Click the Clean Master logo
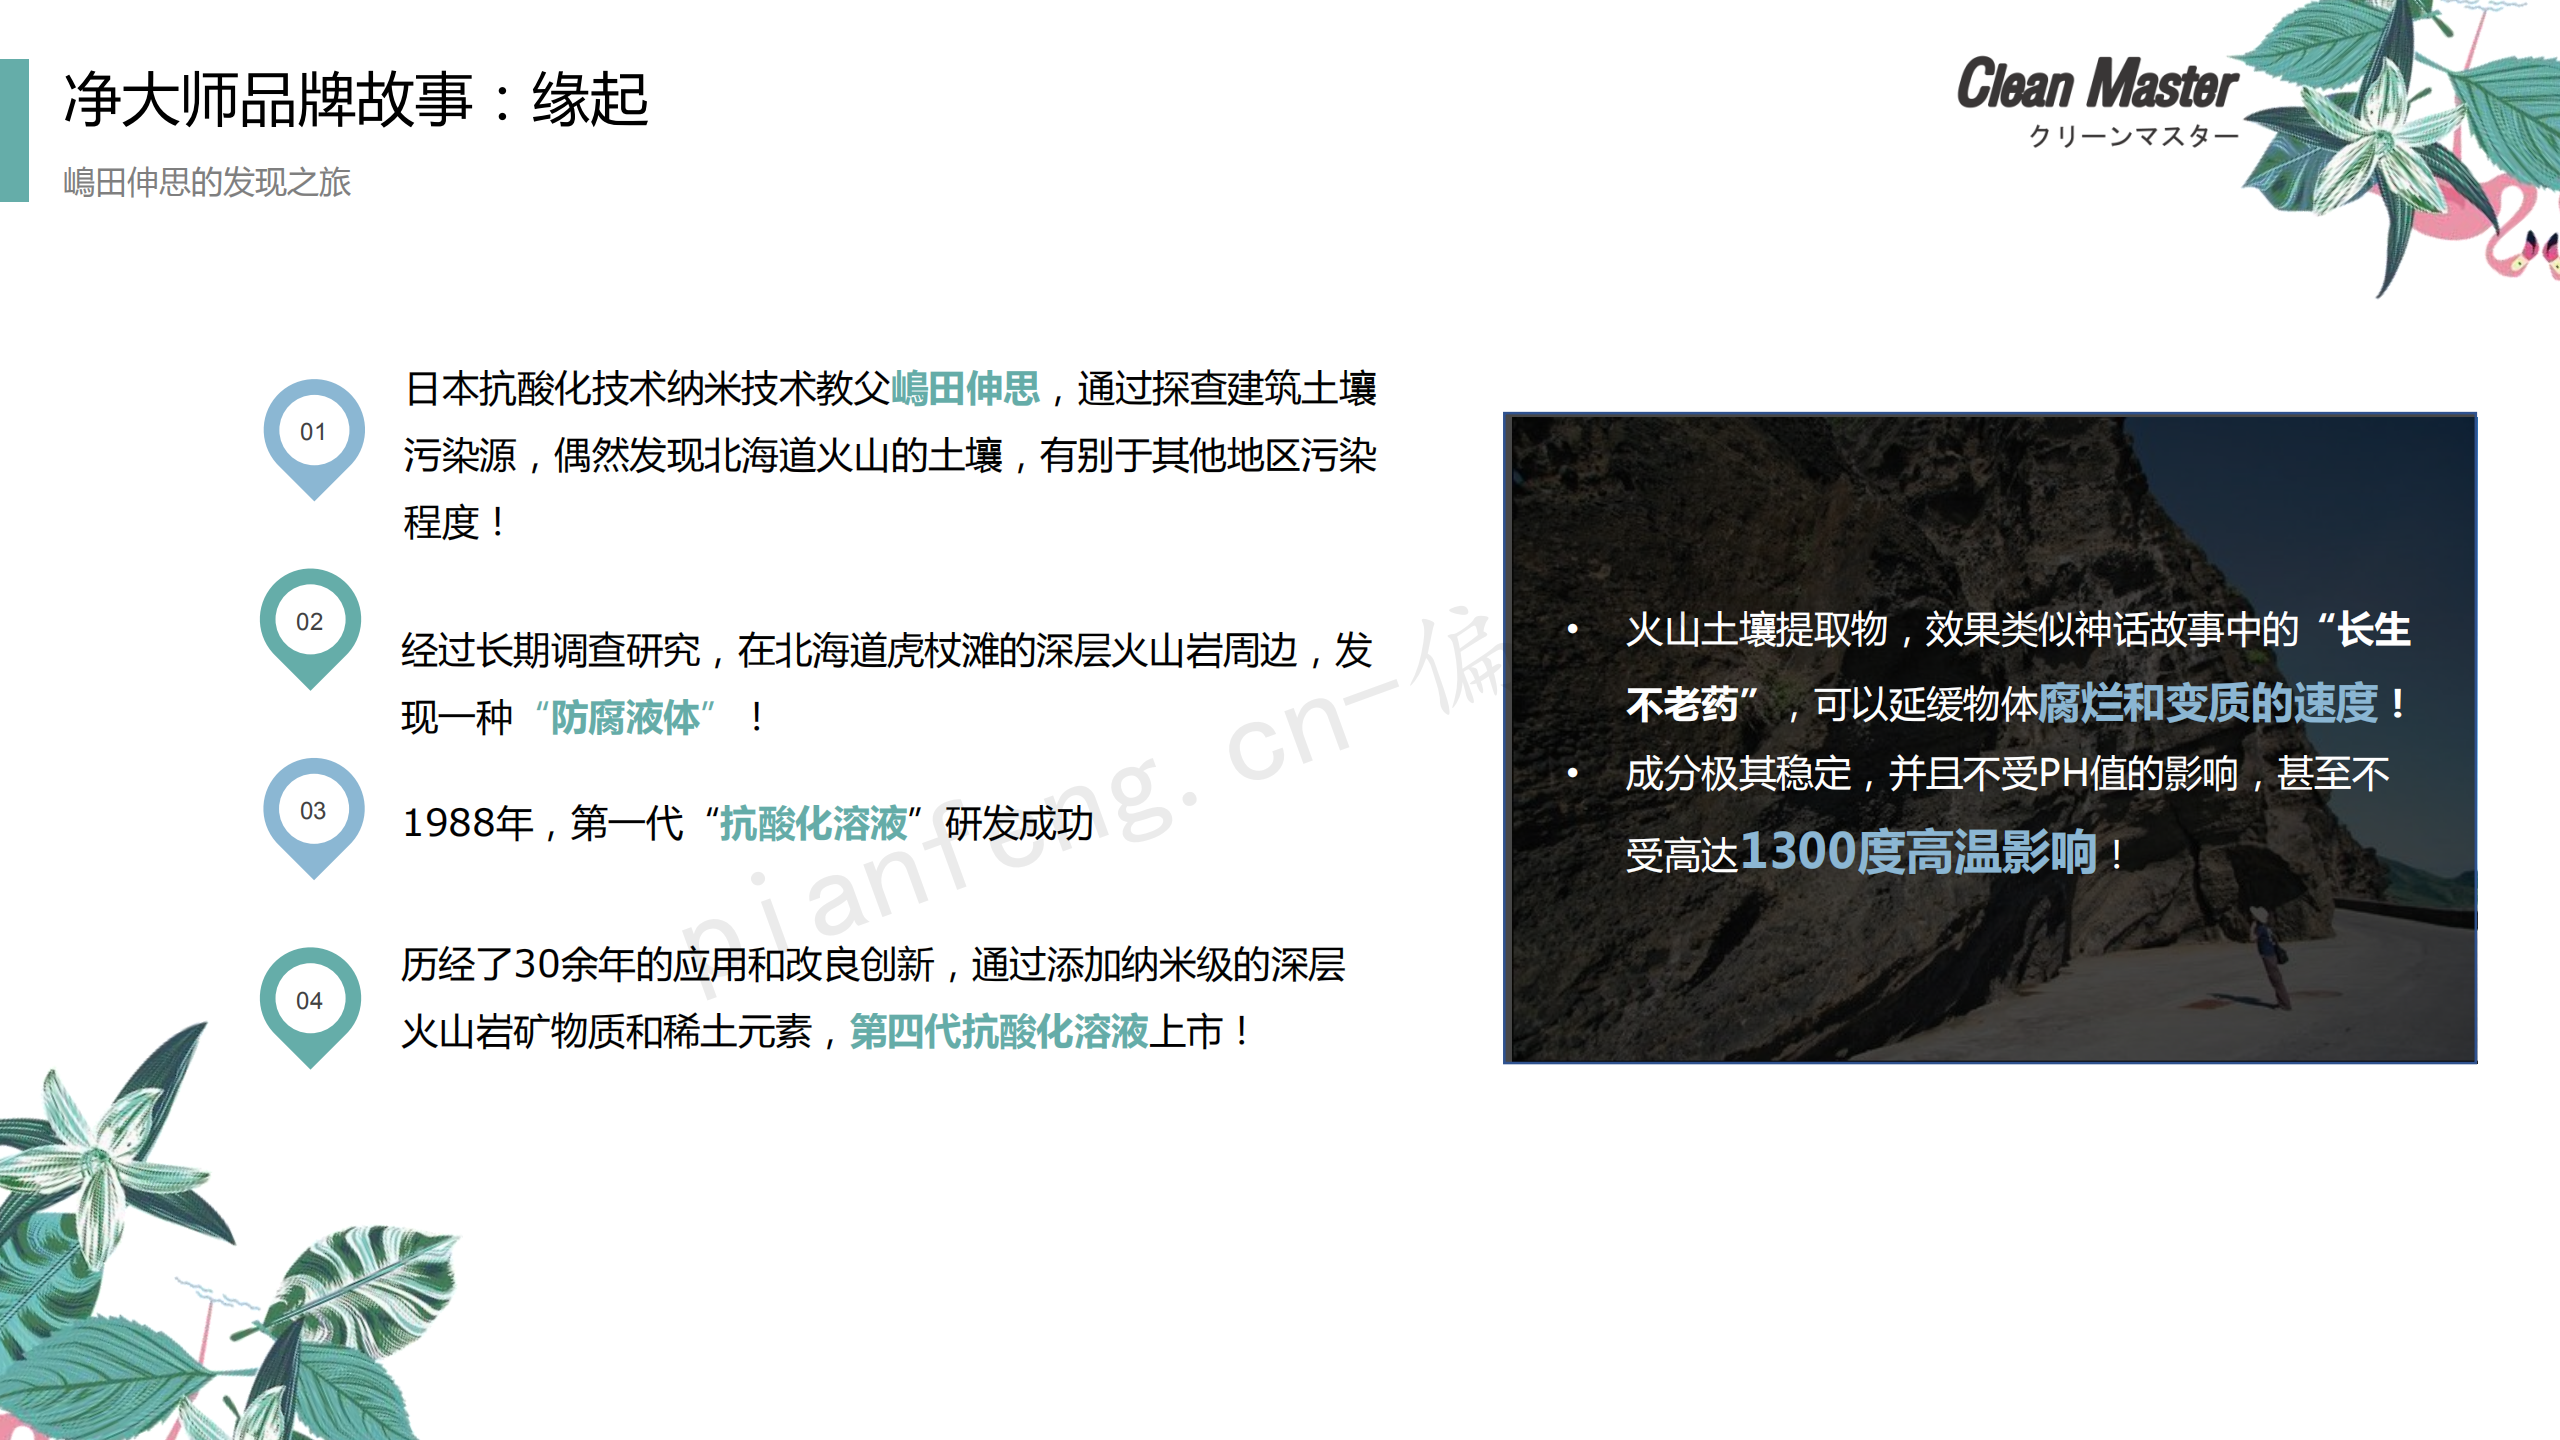Image resolution: width=2560 pixels, height=1440 pixels. point(2096,101)
